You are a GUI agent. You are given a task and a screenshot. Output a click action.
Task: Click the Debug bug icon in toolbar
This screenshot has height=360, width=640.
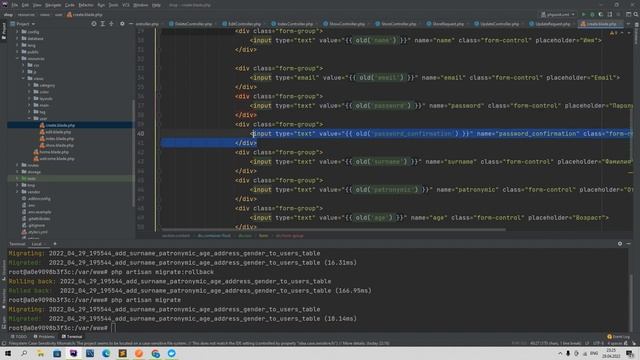pyautogui.click(x=592, y=14)
